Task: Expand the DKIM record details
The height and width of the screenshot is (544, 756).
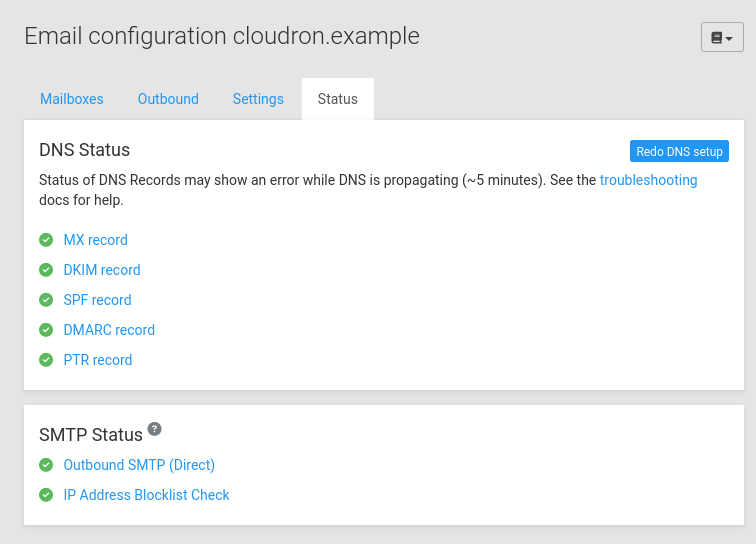Action: (102, 270)
